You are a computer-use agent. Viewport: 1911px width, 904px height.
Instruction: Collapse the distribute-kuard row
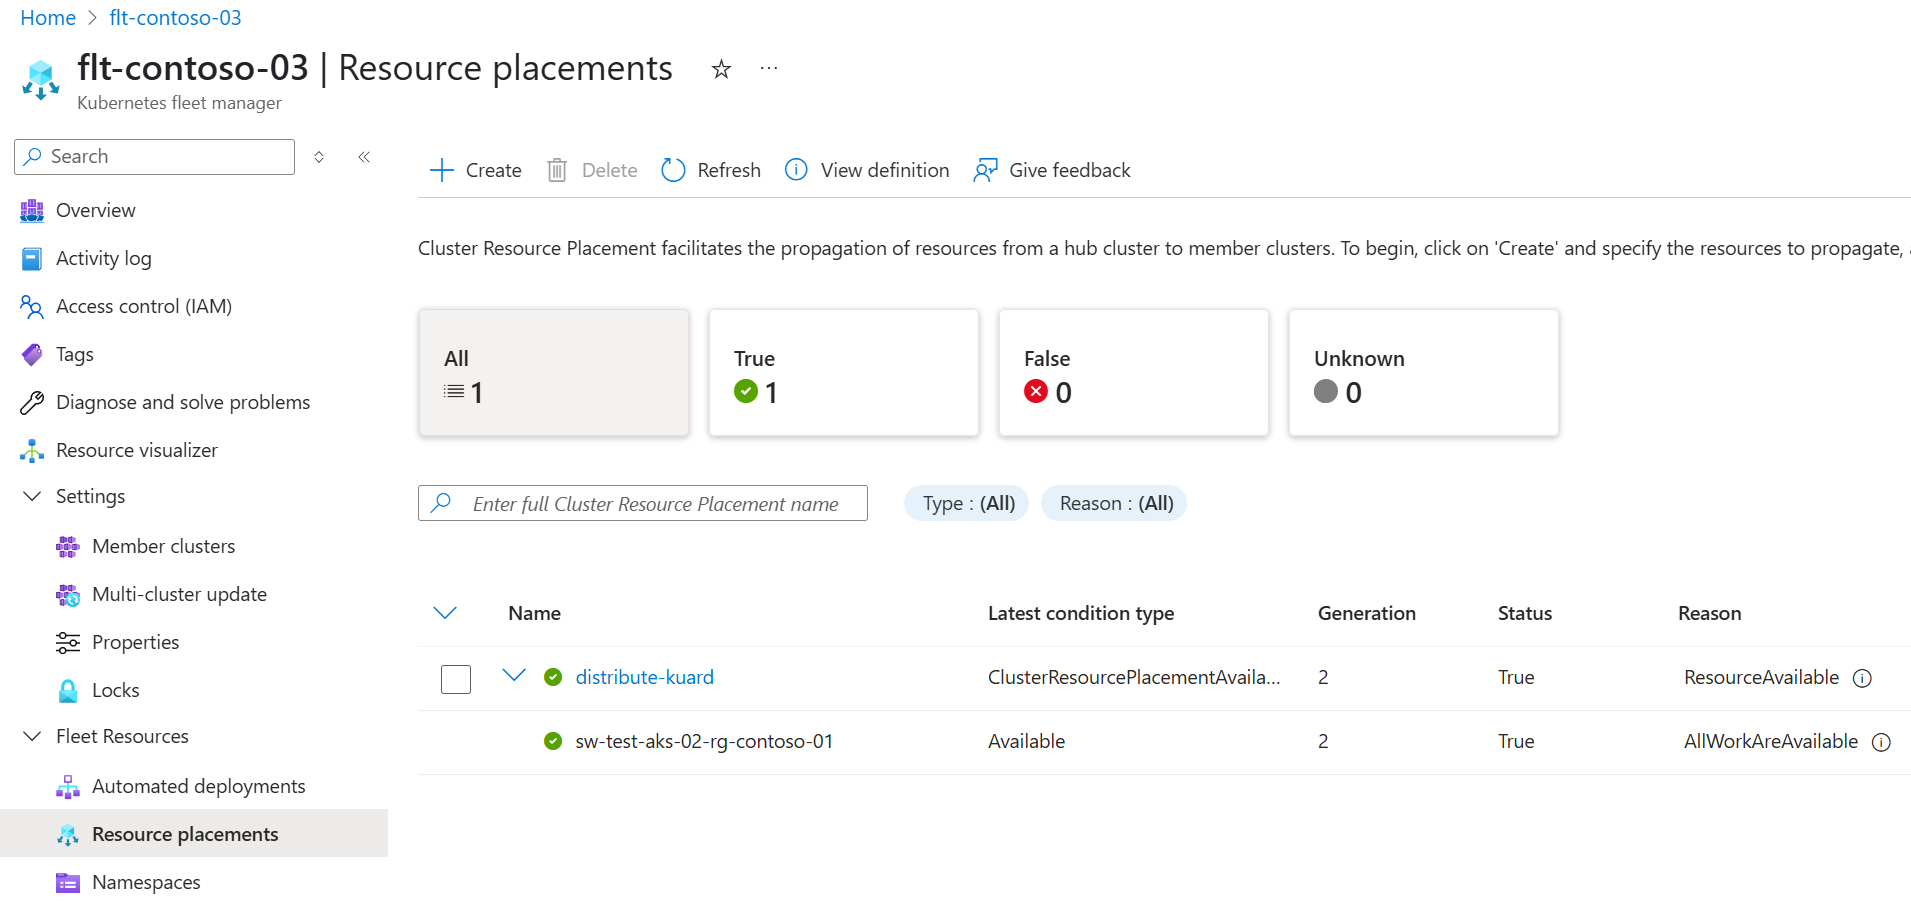[x=514, y=675]
